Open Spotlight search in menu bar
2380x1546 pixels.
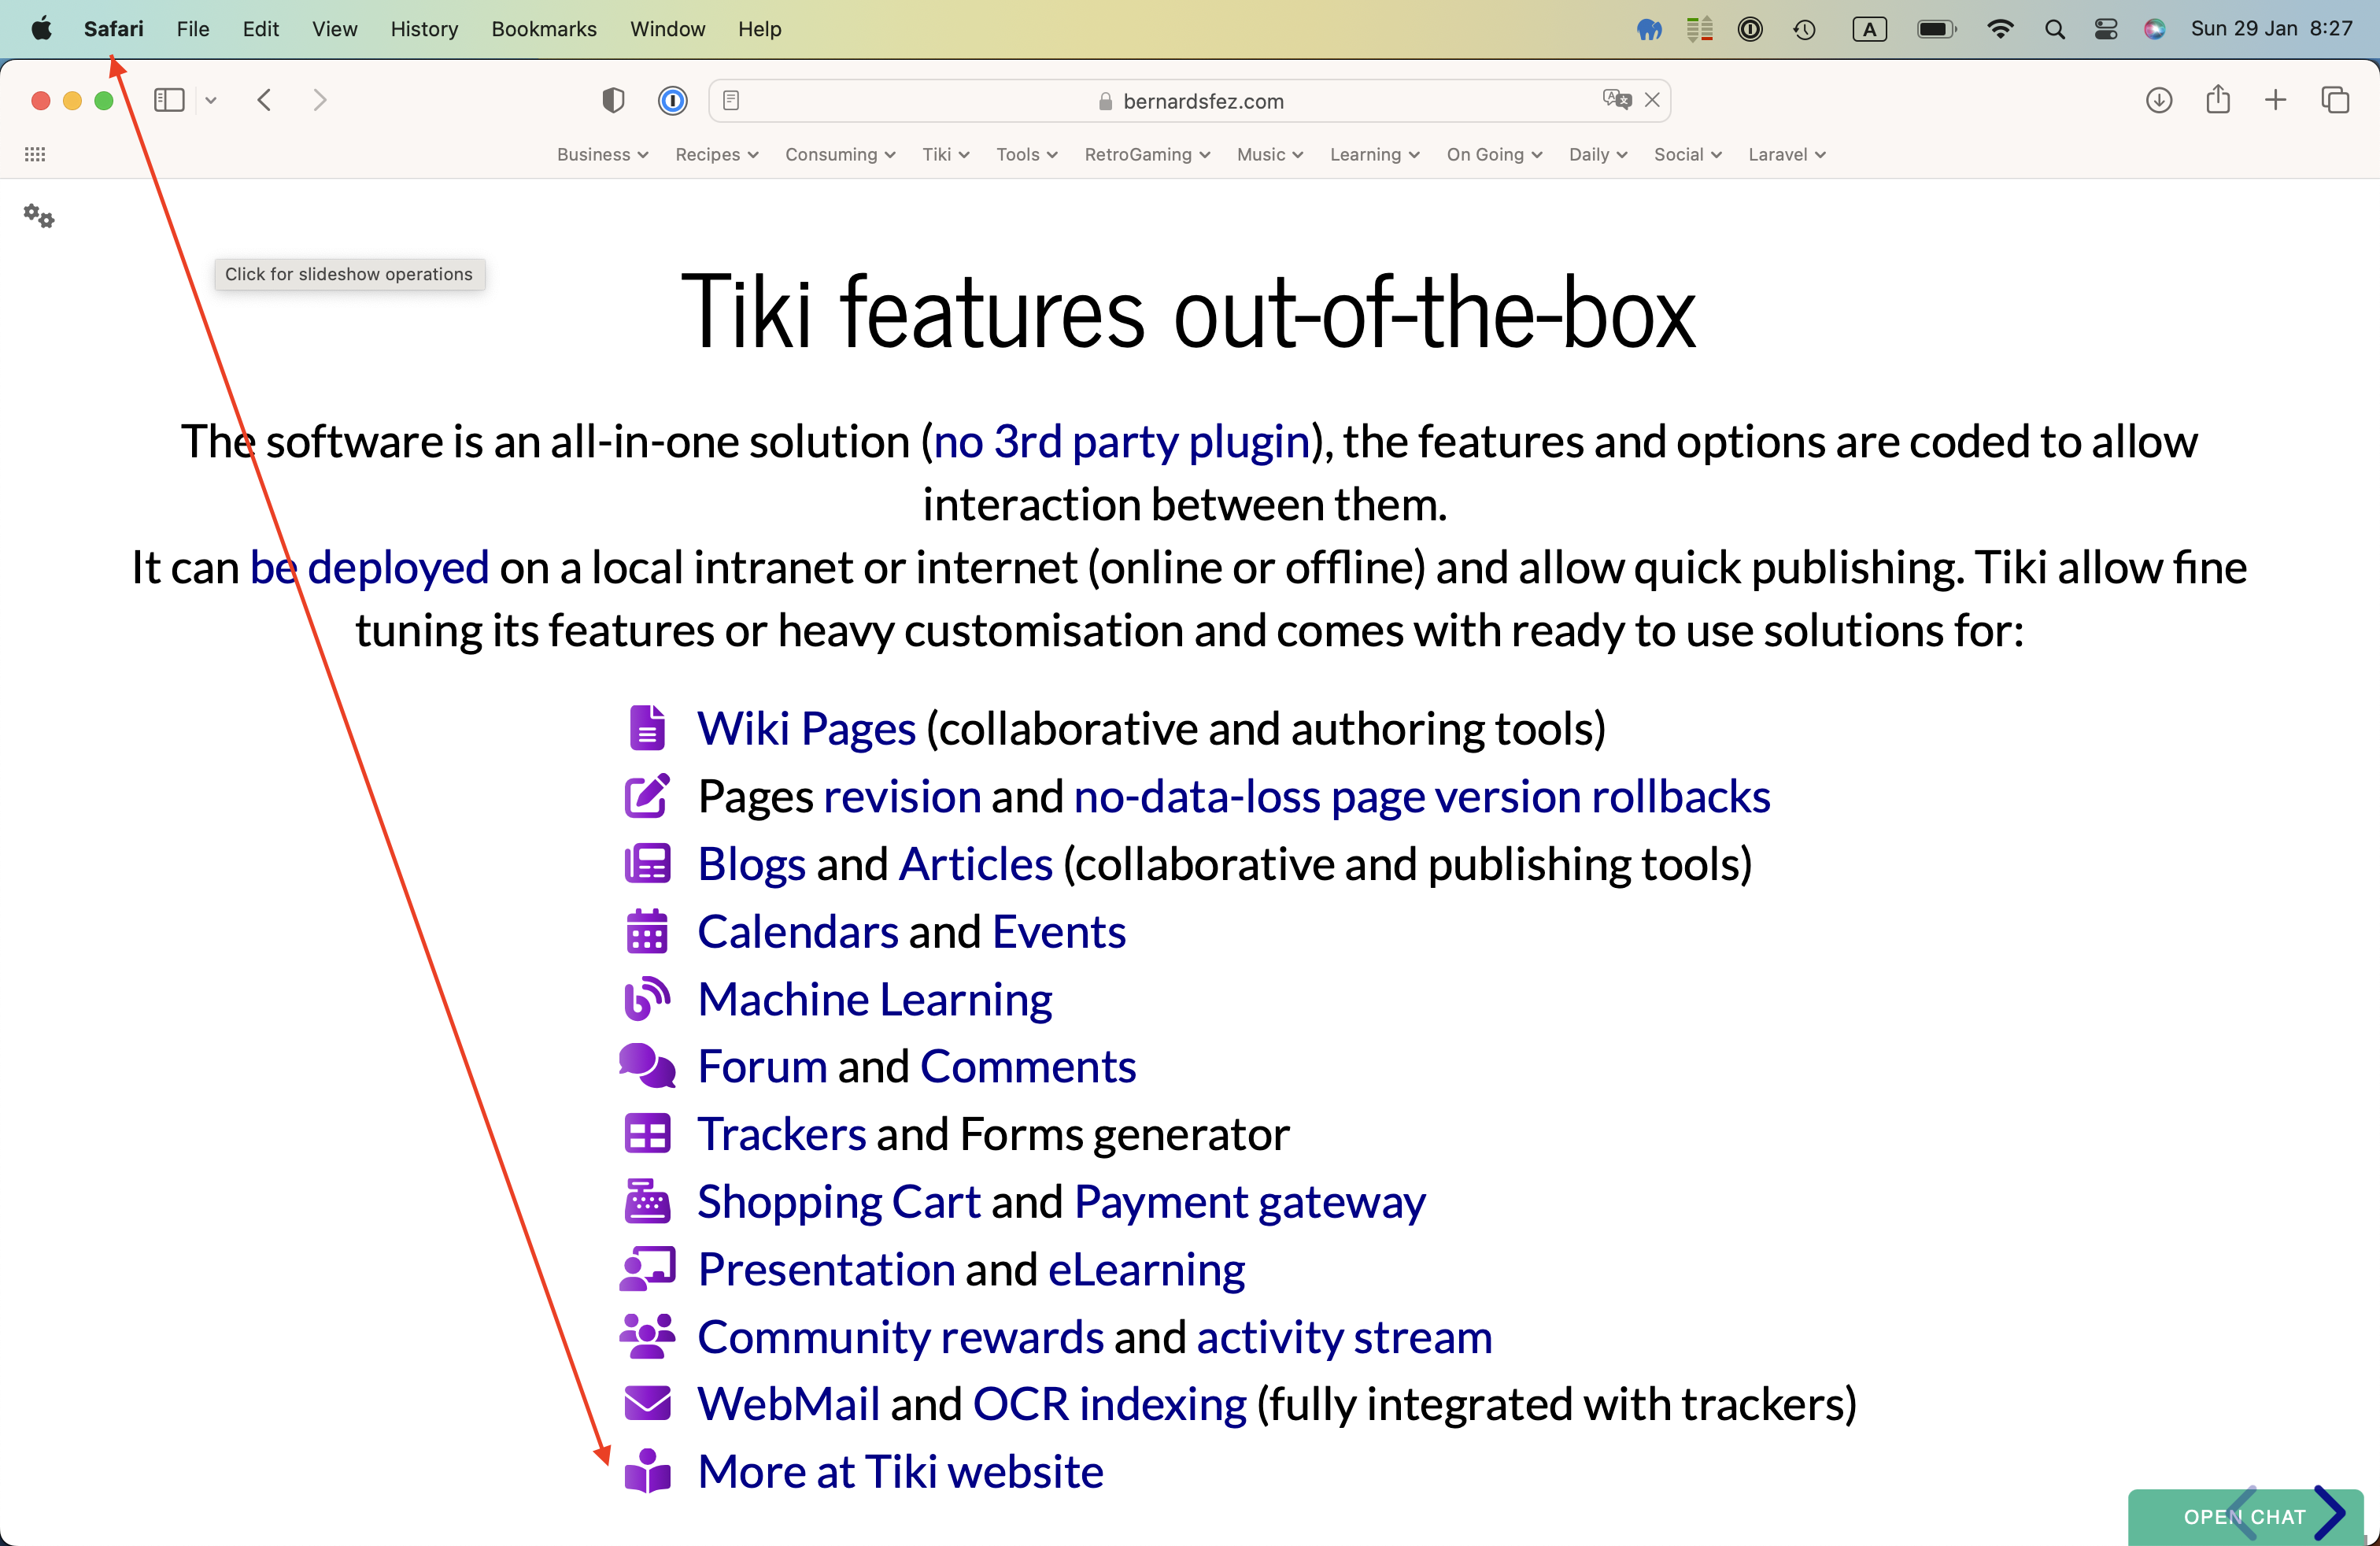coord(2054,29)
